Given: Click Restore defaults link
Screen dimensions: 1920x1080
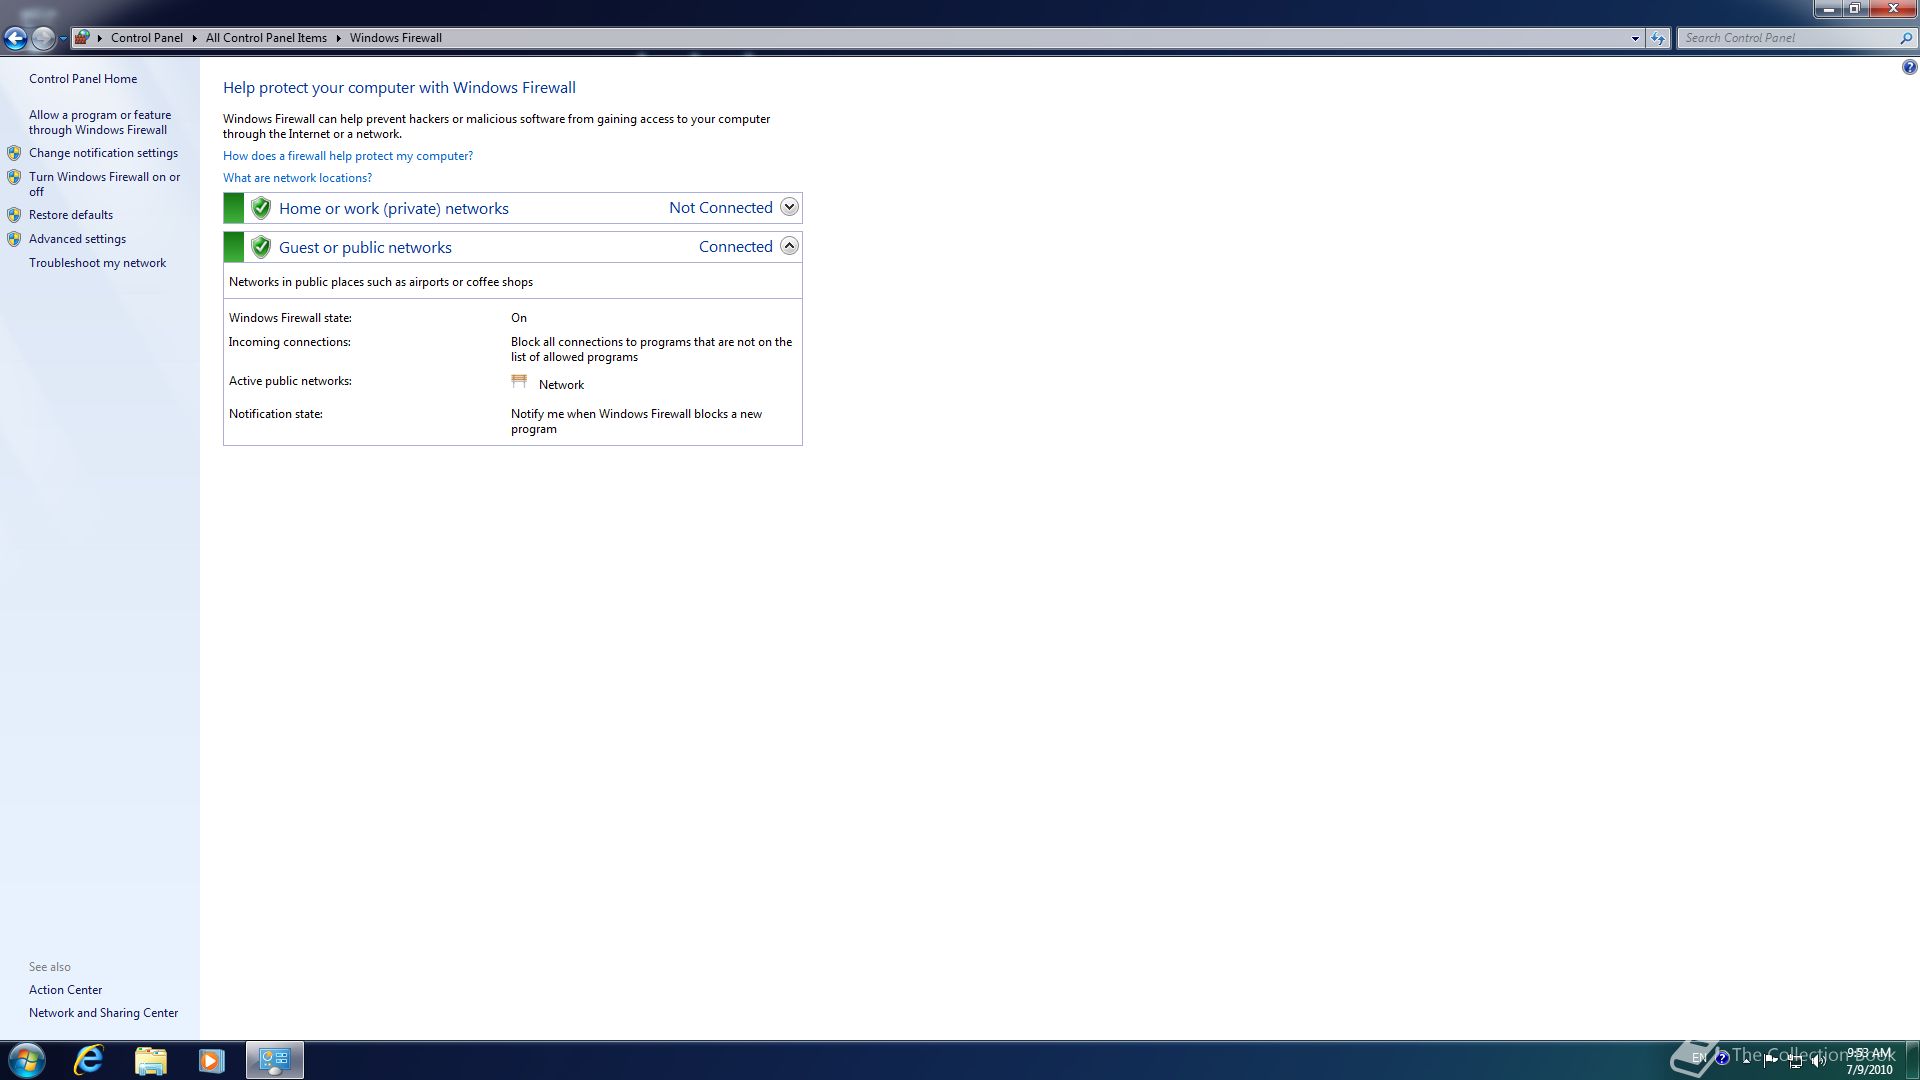Looking at the screenshot, I should (71, 215).
